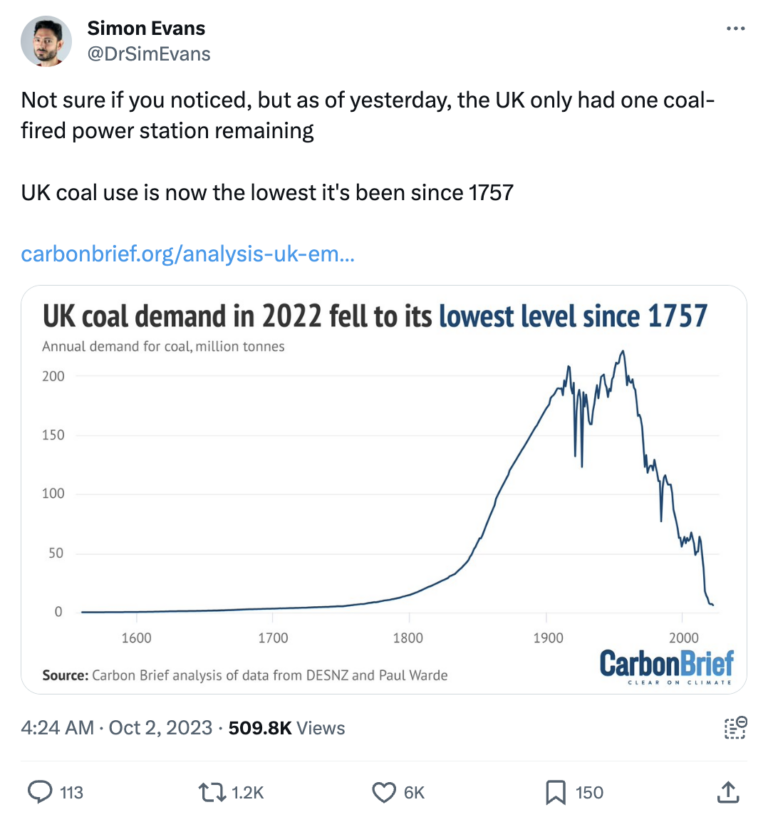Screen dimensions: 768x822
Task: Check the 6K likes count
Action: (x=413, y=792)
